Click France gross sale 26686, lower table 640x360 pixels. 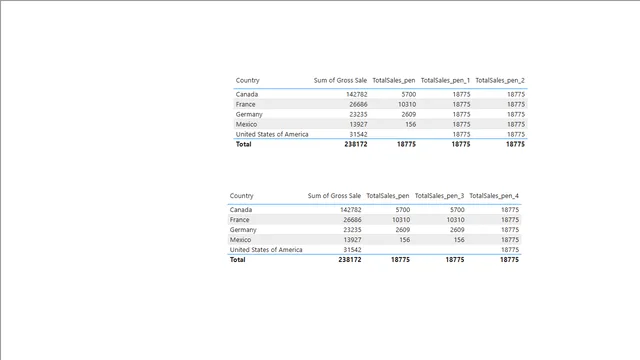[x=352, y=220]
